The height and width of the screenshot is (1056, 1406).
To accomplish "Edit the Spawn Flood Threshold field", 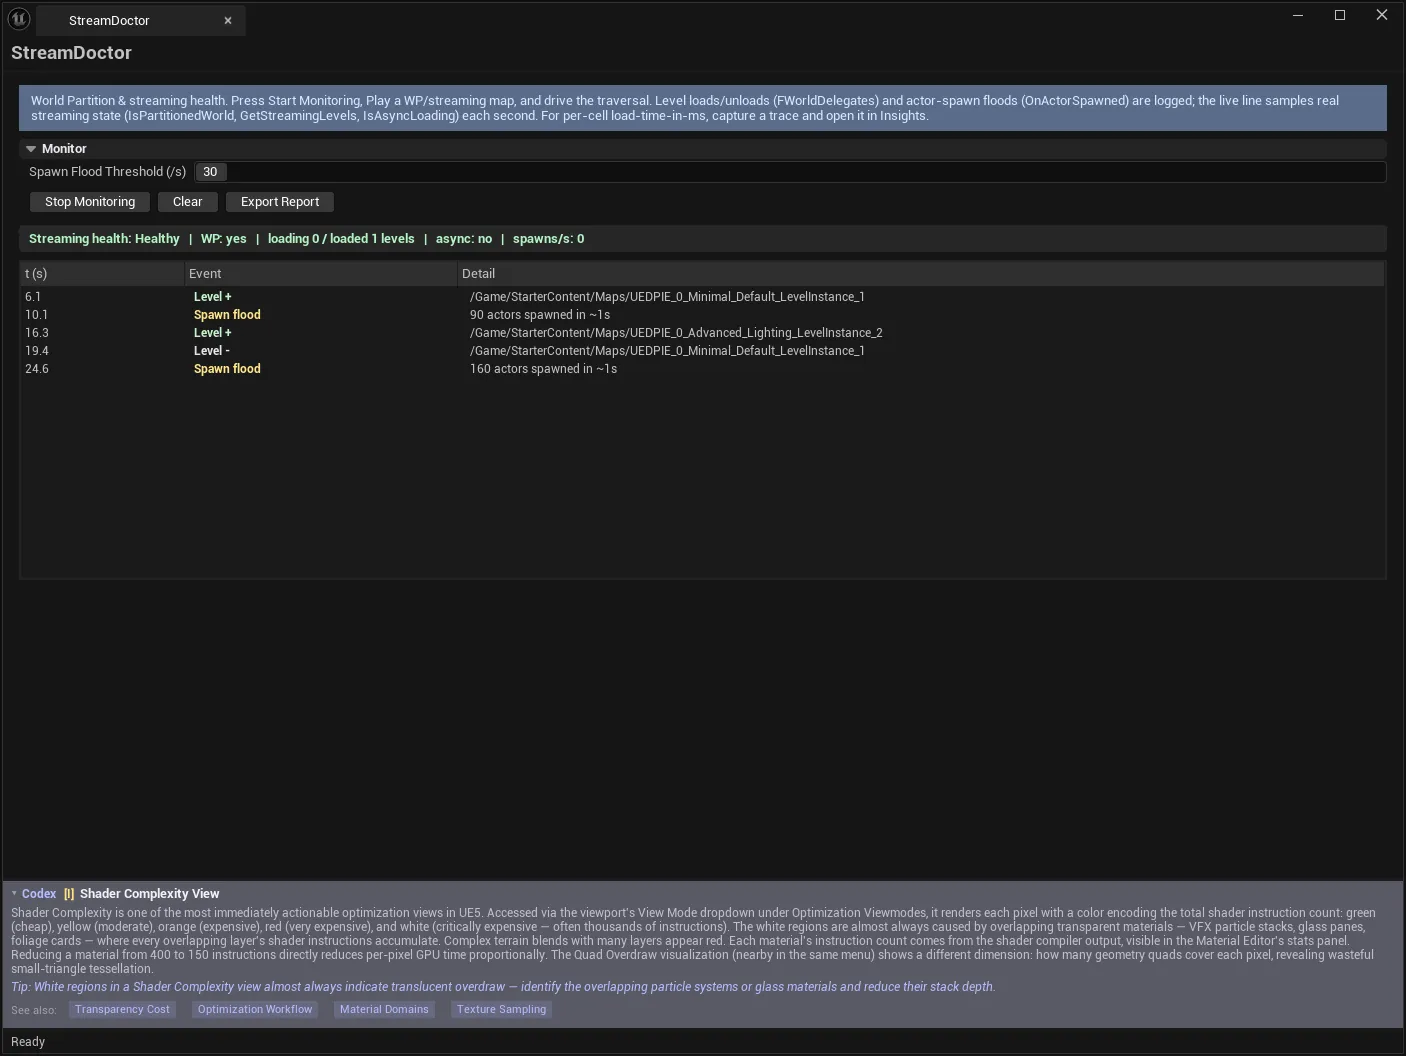I will 790,172.
